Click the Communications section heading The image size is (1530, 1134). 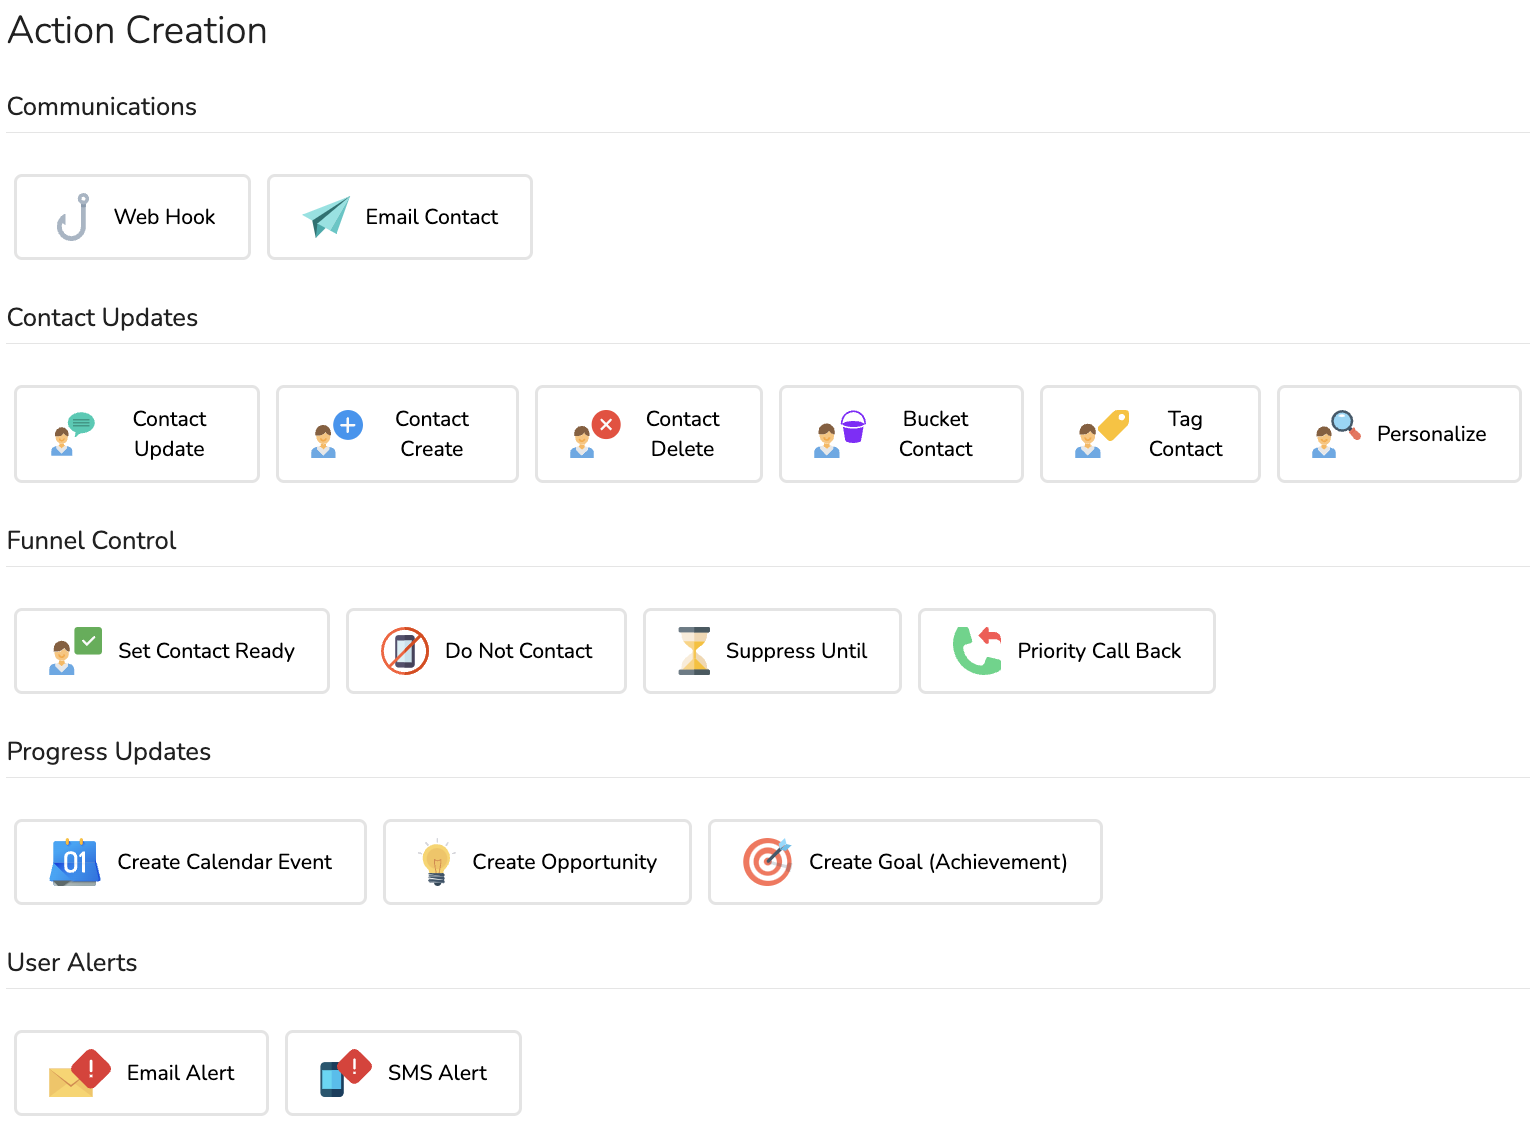(x=102, y=106)
